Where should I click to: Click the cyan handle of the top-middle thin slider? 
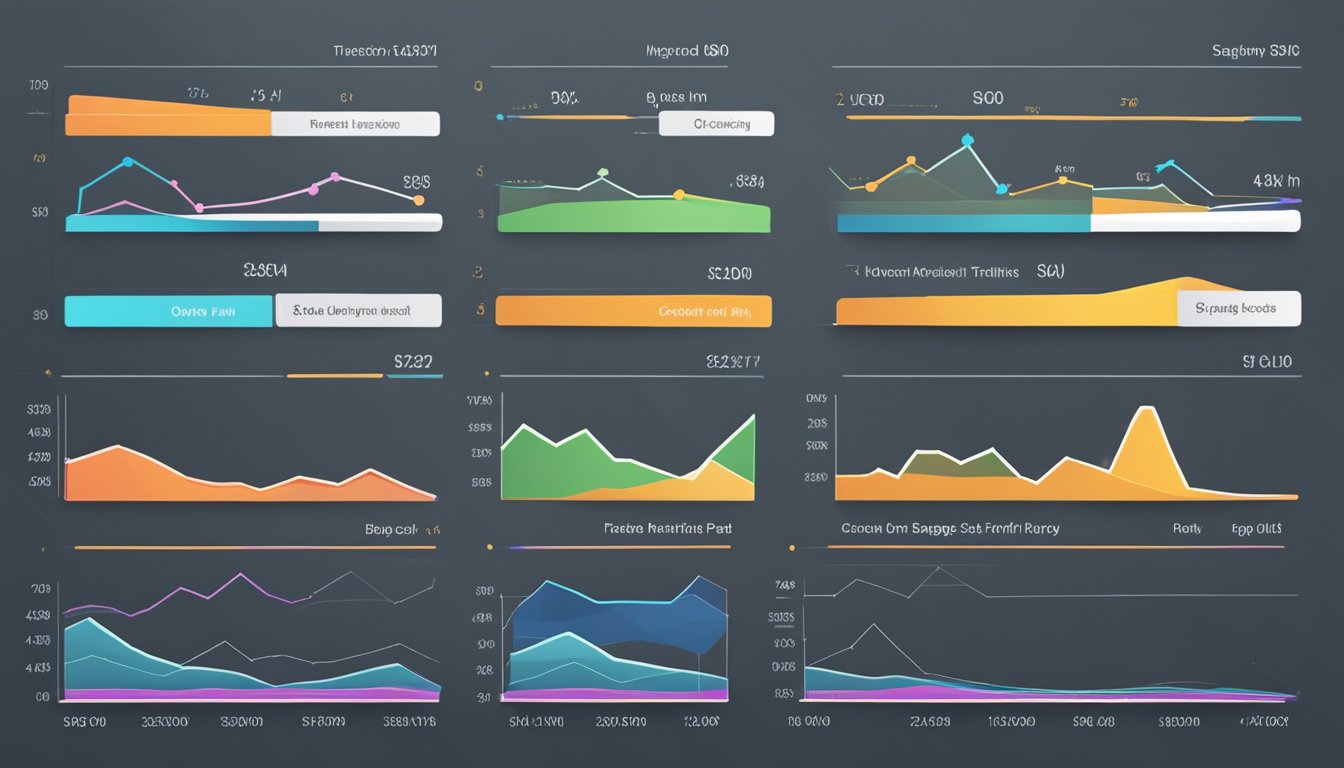(x=500, y=117)
